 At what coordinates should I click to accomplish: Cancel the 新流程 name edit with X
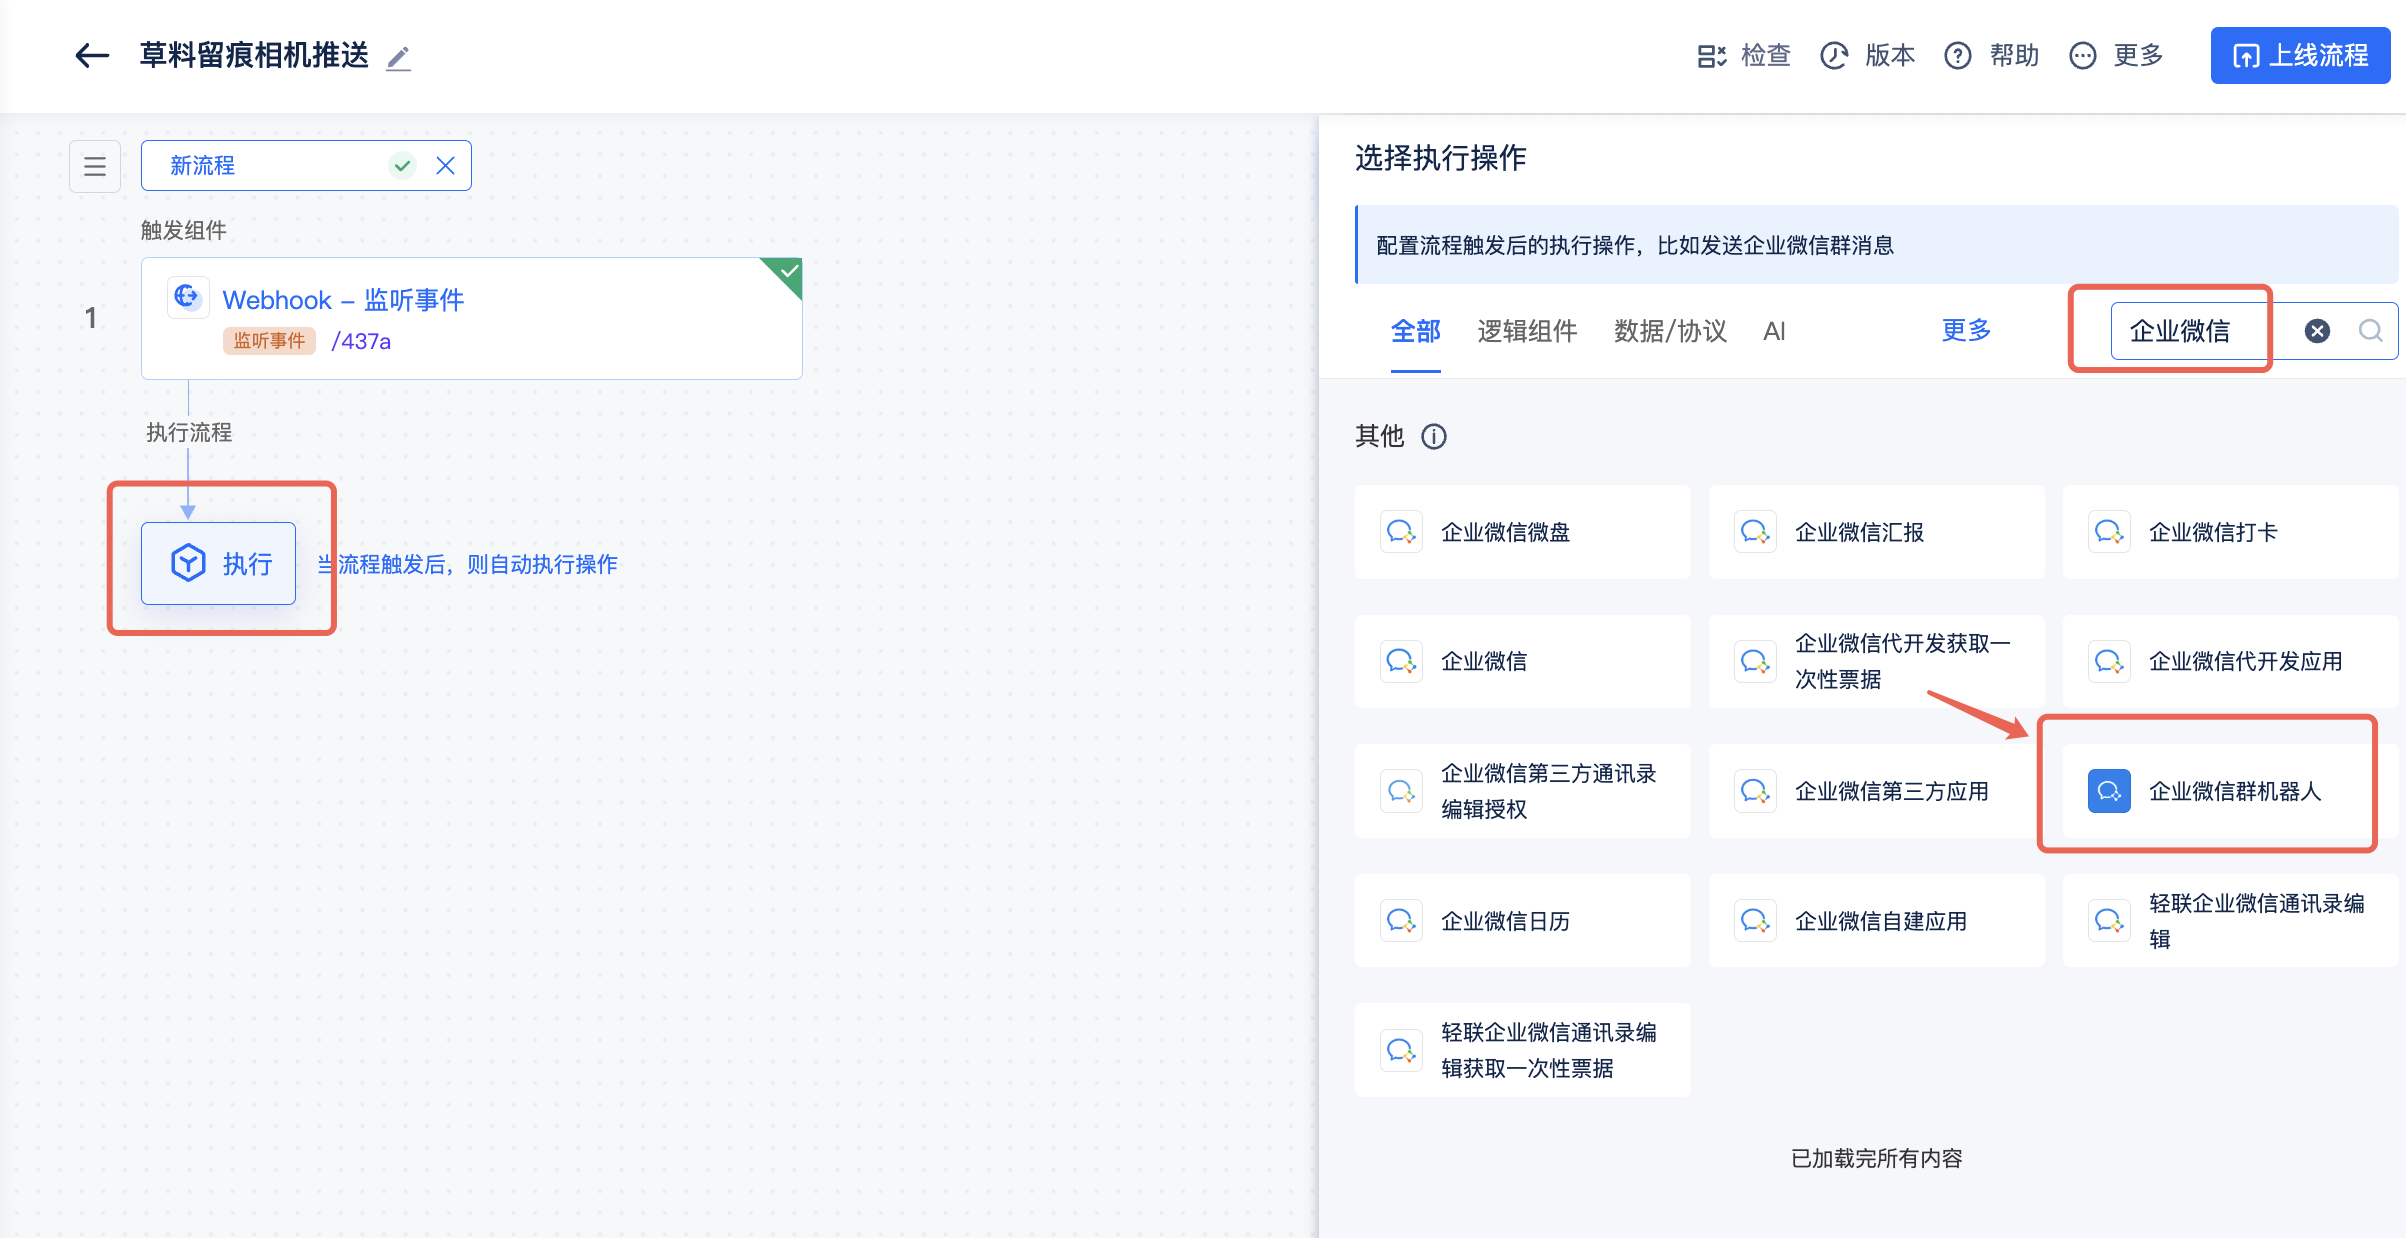tap(446, 166)
